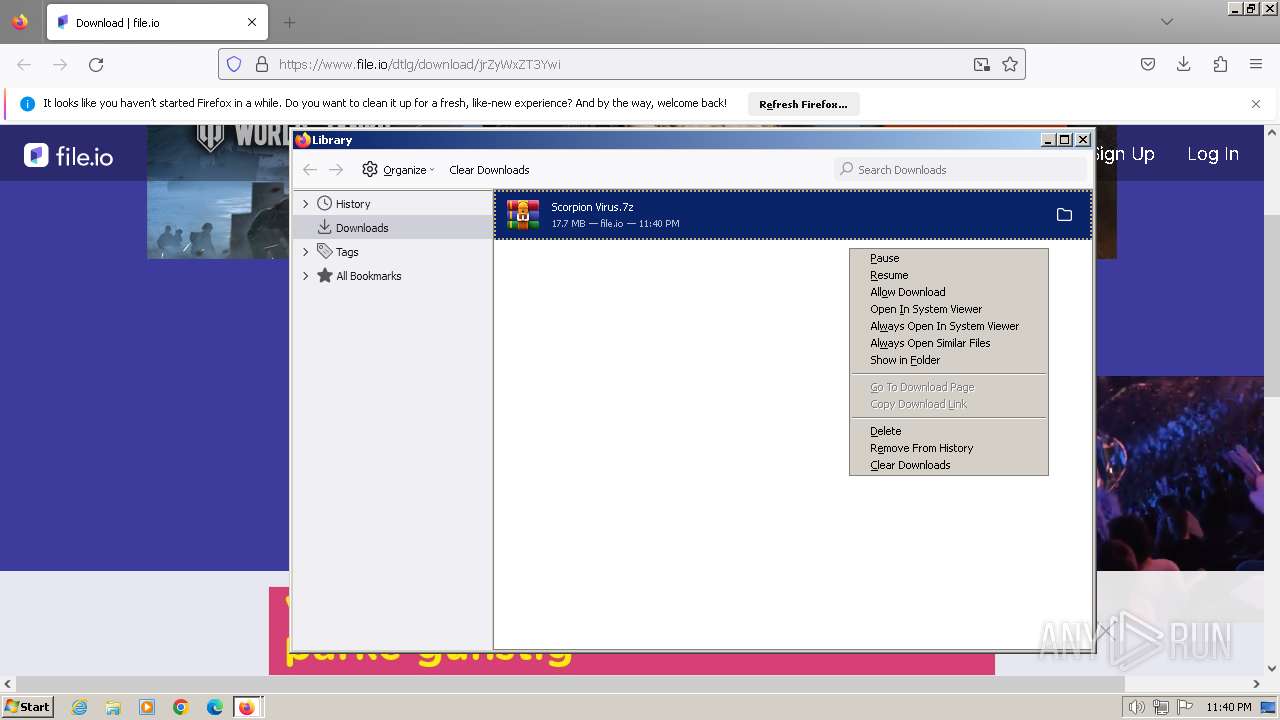The height and width of the screenshot is (720, 1280).
Task: Choose Delete in the context menu
Action: 948,431
